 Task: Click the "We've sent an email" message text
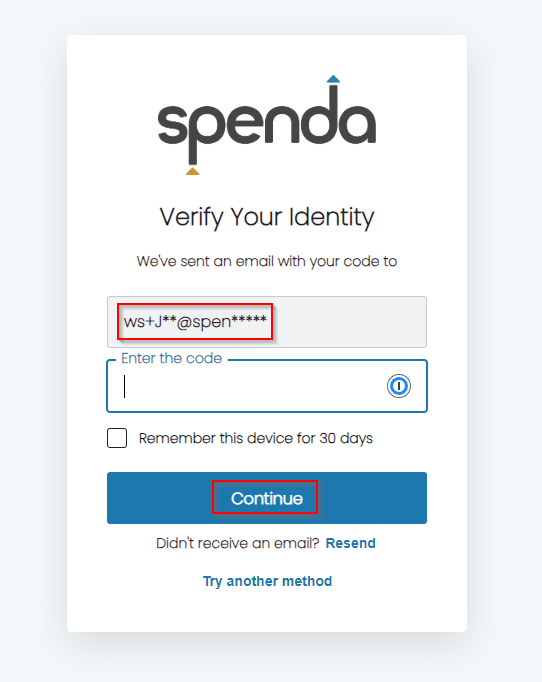click(267, 261)
